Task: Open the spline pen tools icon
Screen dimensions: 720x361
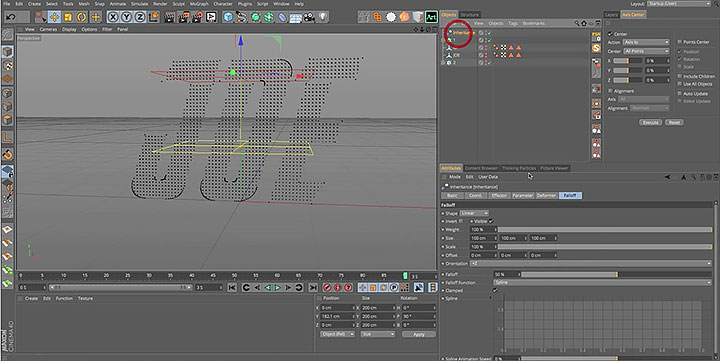Action: click(242, 17)
